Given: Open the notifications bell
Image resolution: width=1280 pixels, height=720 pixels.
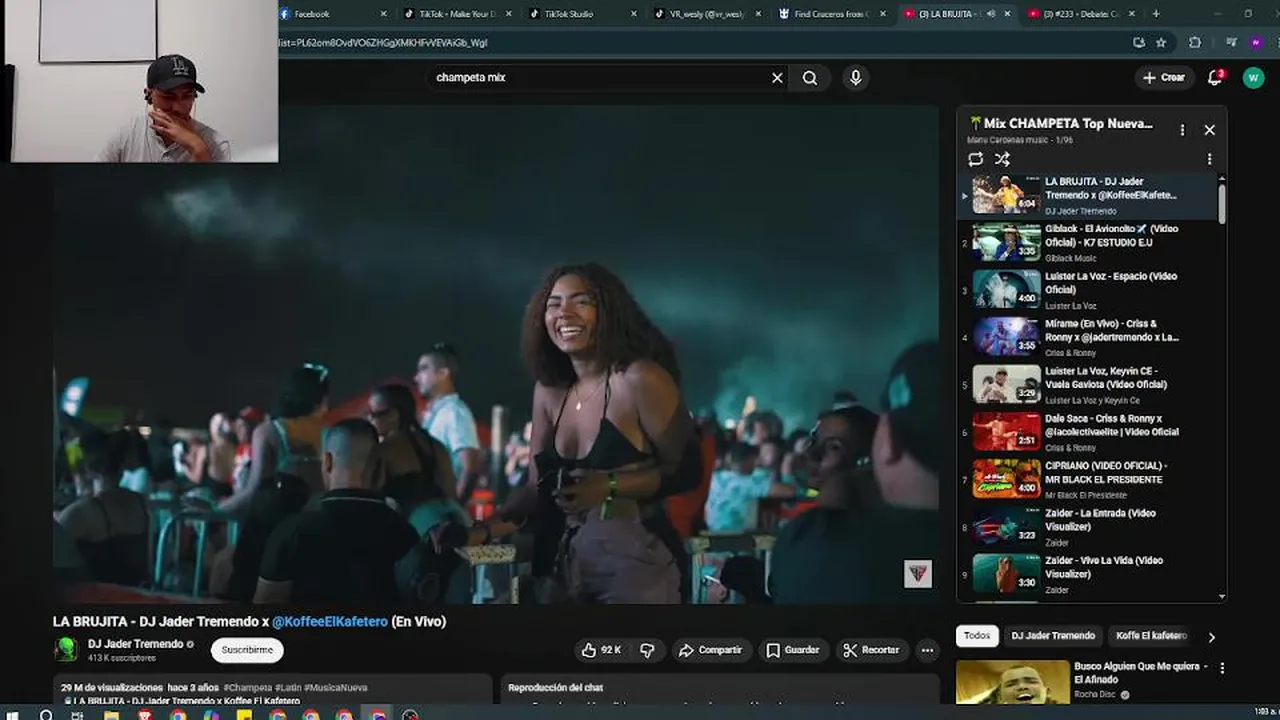Looking at the screenshot, I should pos(1215,77).
